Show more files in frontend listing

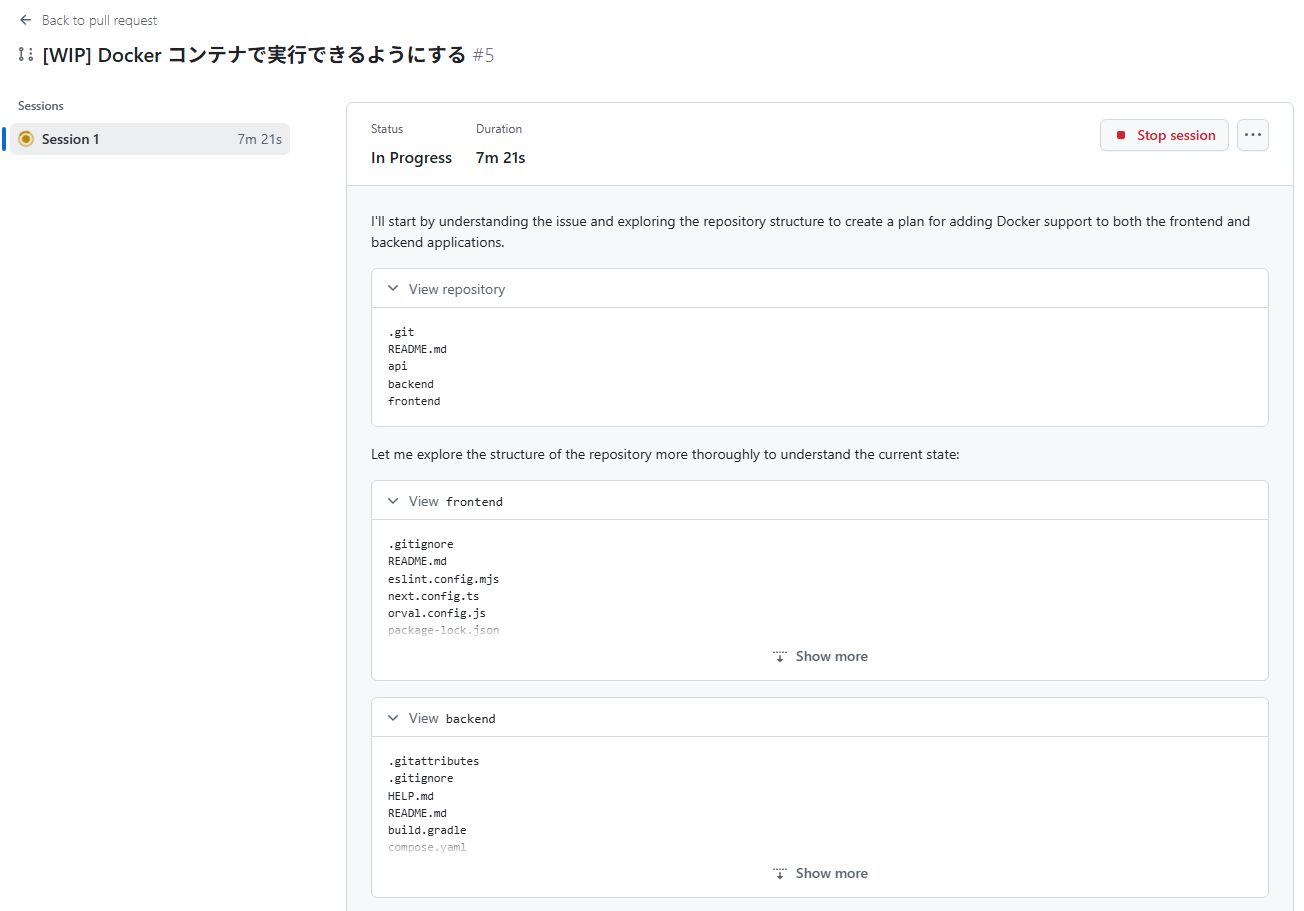(x=831, y=657)
